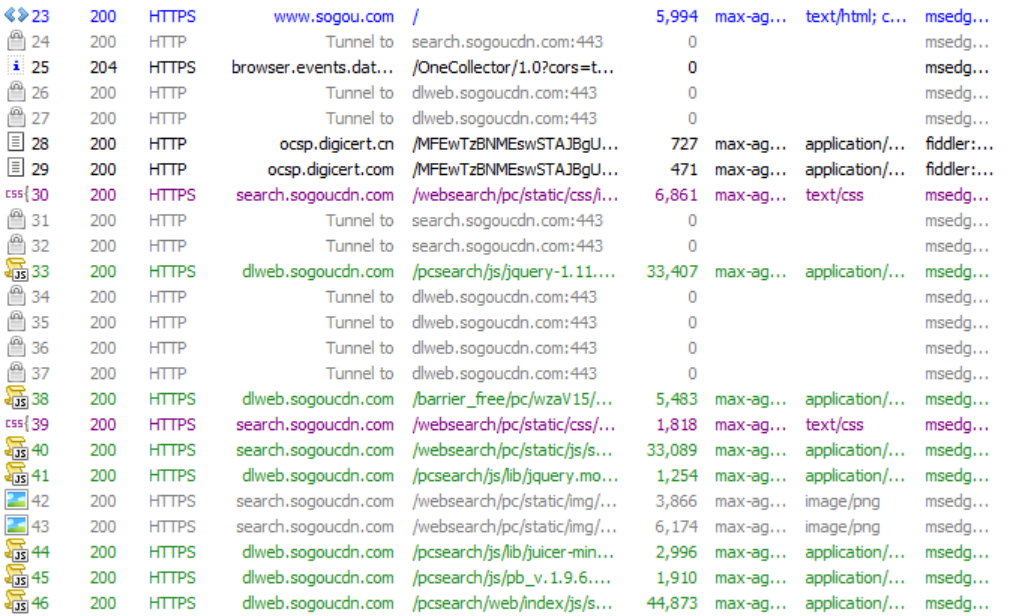Click the /pcsearch/js/jquery-1.11 URL
This screenshot has width=1023, height=616.
513,271
